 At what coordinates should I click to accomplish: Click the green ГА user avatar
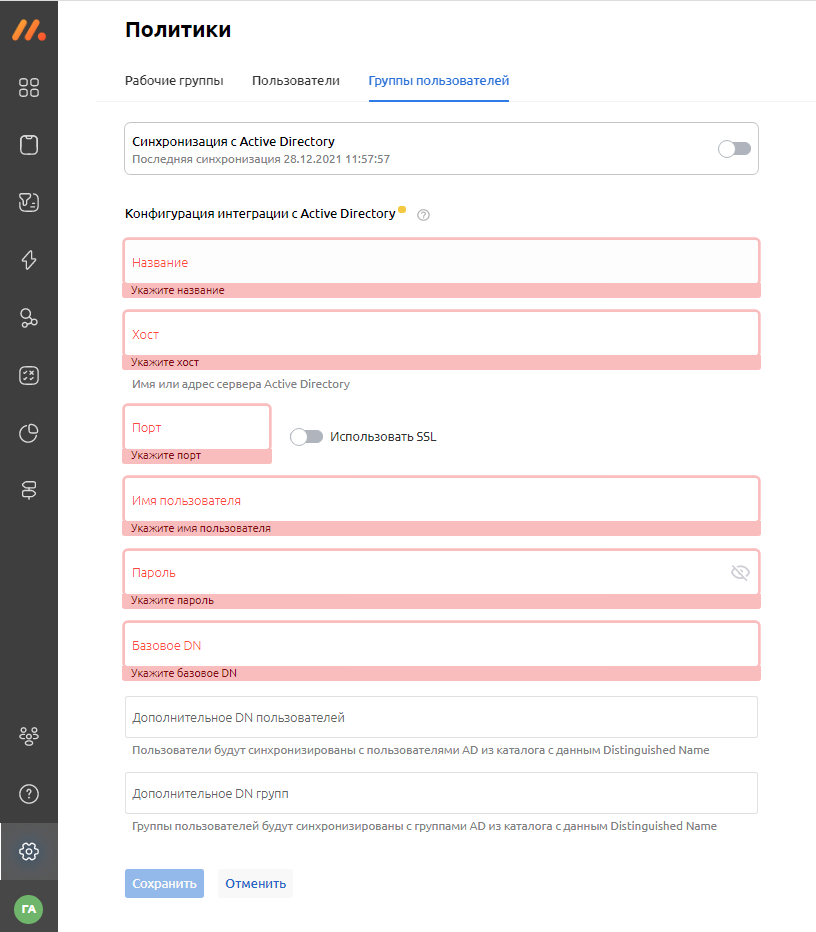29,909
